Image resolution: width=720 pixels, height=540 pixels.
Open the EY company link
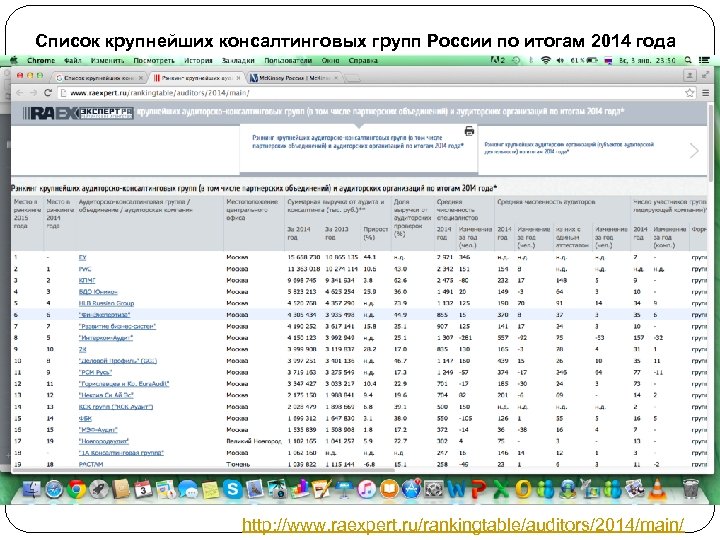click(83, 258)
